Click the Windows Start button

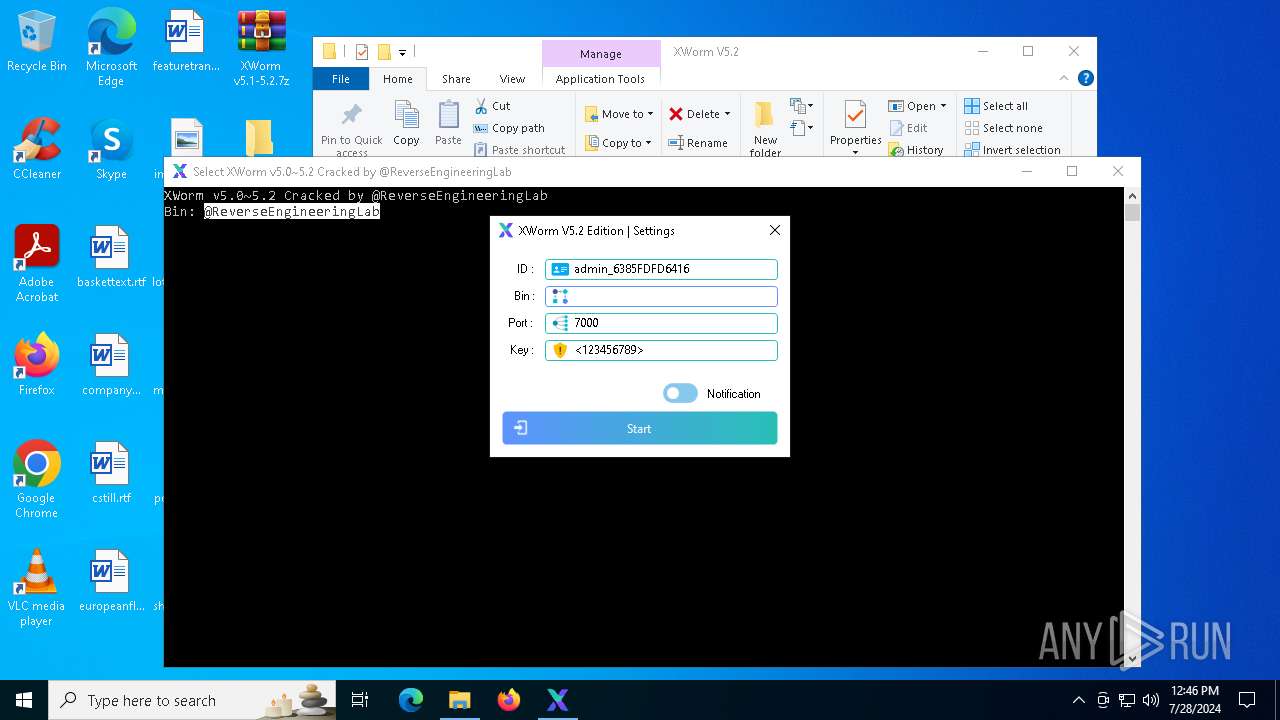point(24,700)
